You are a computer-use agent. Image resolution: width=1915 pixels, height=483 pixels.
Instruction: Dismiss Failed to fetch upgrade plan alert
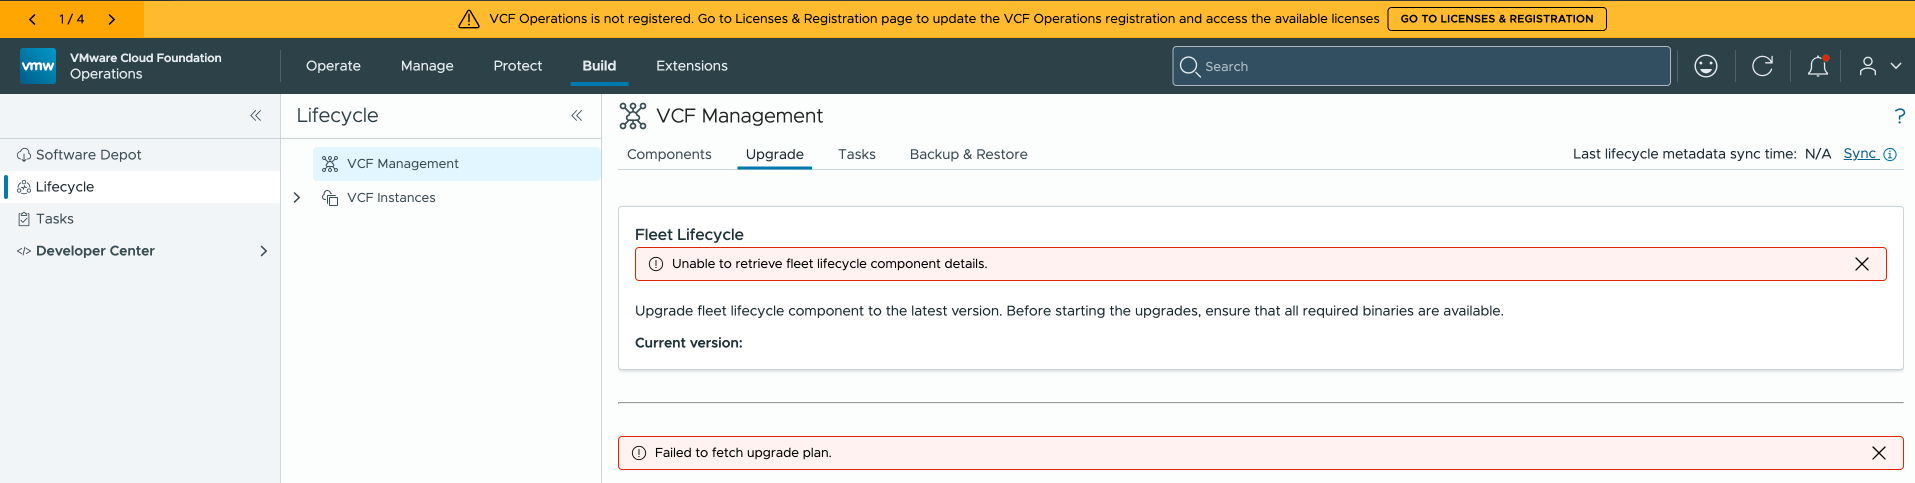coord(1879,453)
